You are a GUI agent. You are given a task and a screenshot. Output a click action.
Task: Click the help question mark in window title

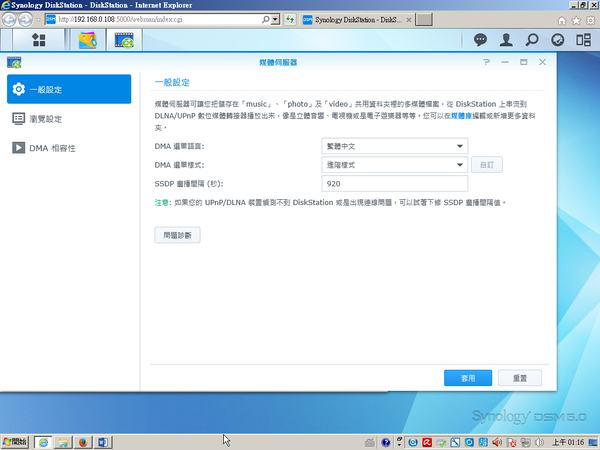(x=486, y=62)
